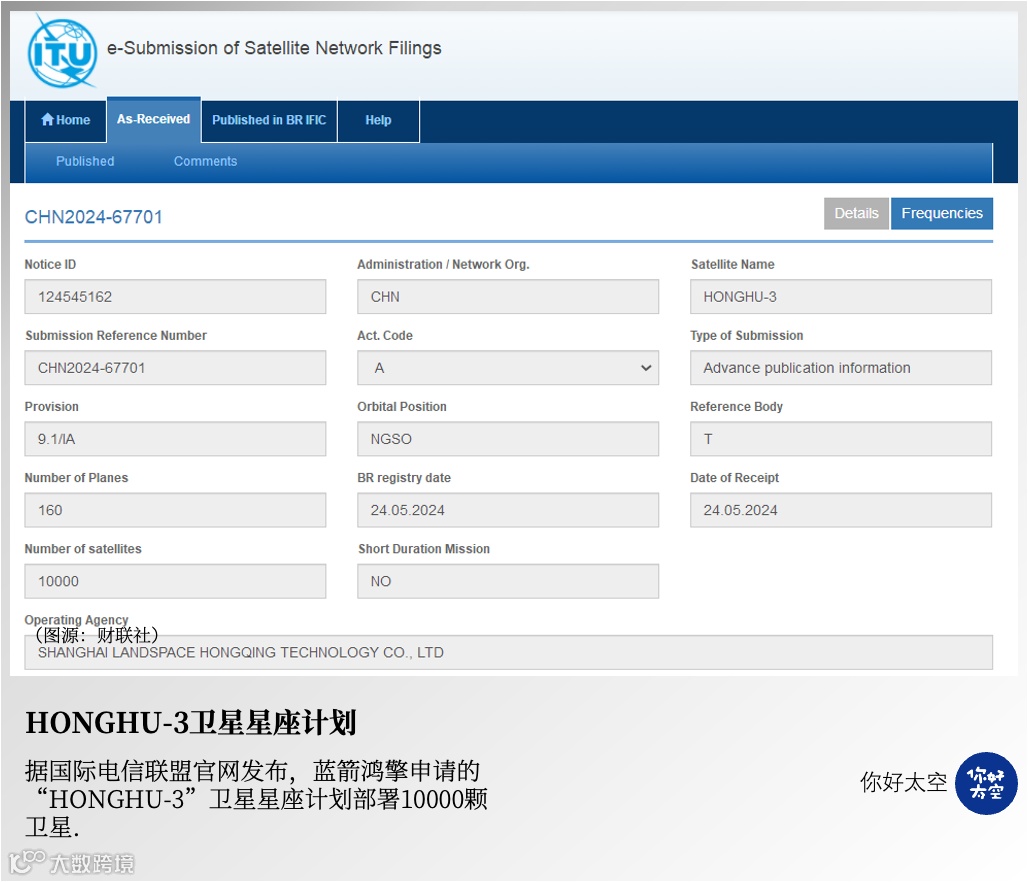Viewport: 1028px width, 882px height.
Task: Click the Number of Planes field 160
Action: [x=175, y=510]
